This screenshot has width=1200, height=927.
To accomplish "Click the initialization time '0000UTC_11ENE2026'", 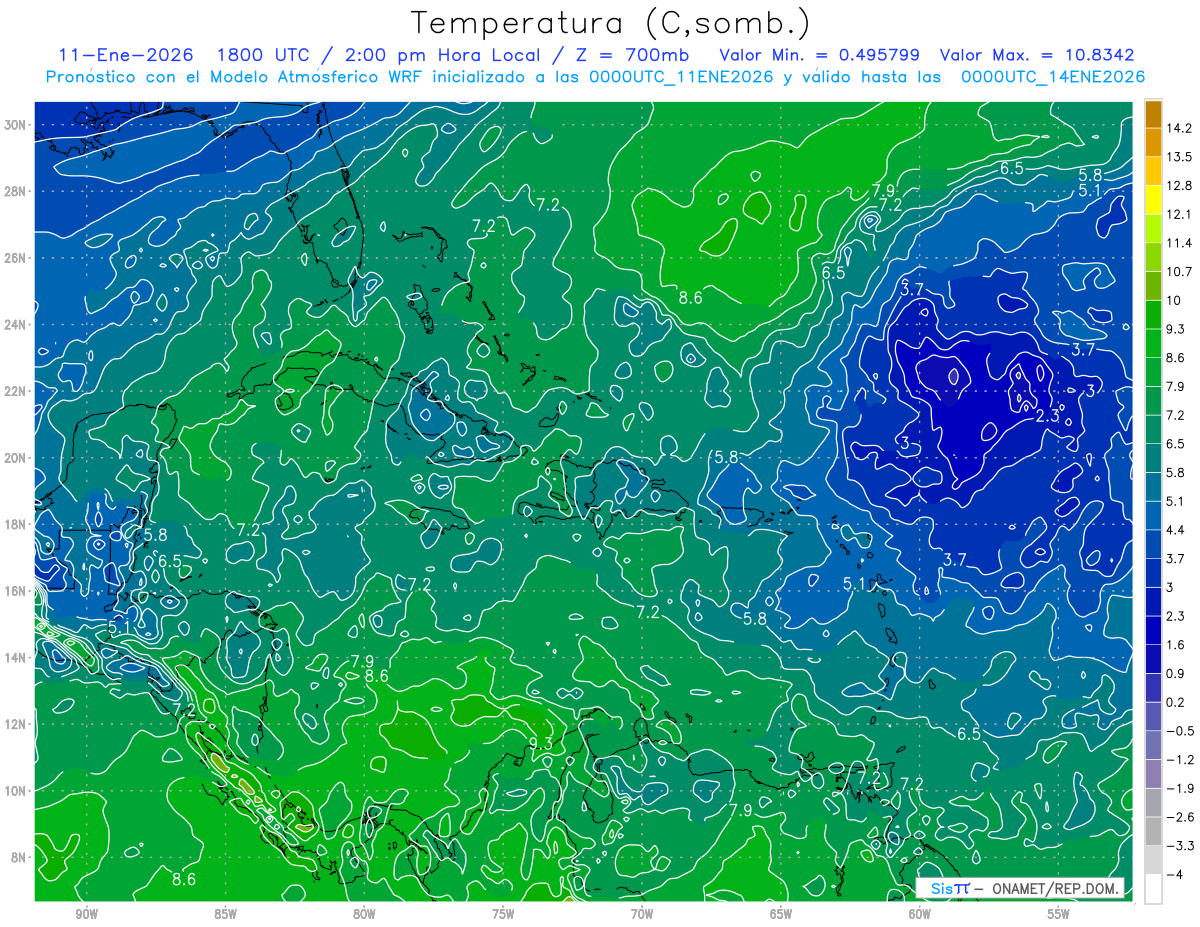I will 681,77.
